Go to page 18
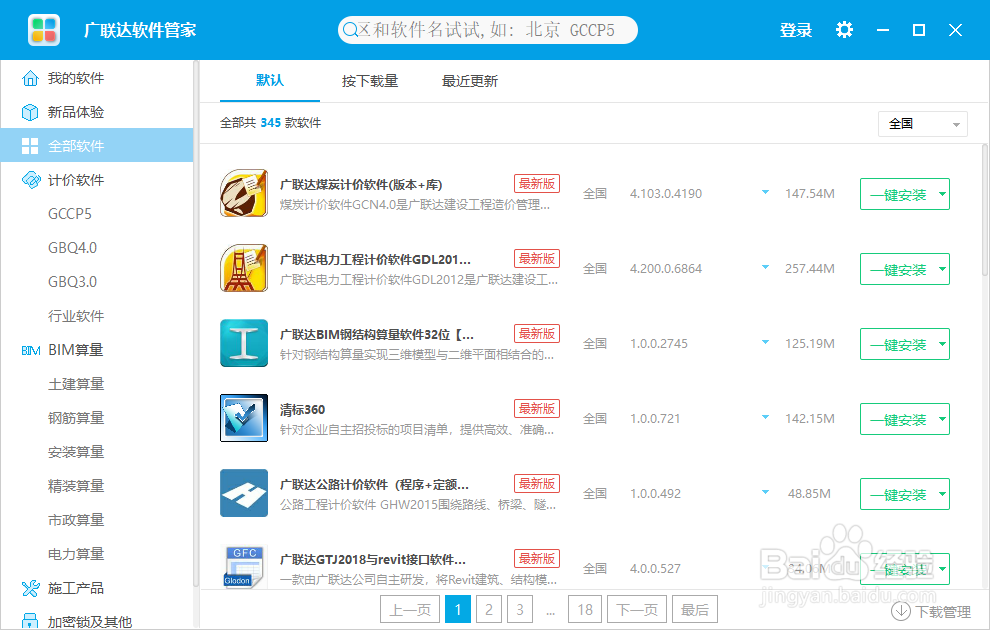 tap(585, 609)
